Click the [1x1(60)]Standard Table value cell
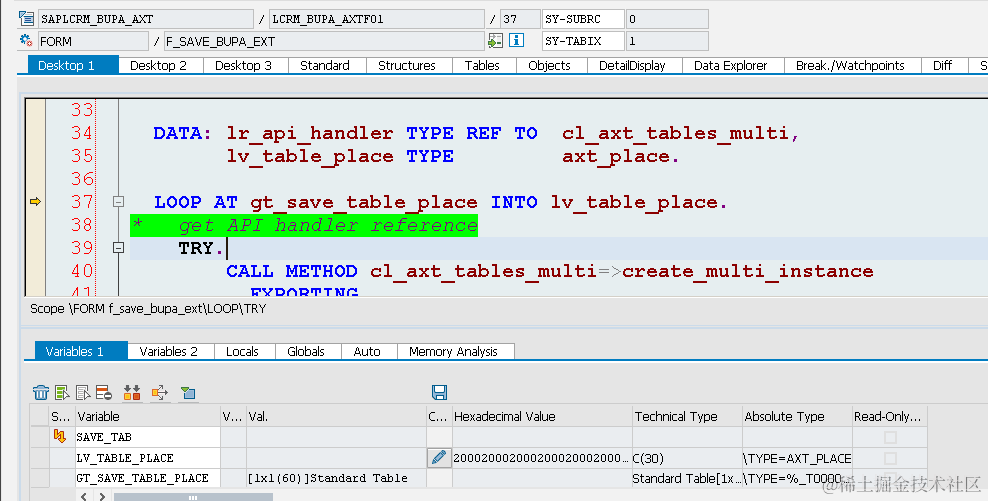Viewport: 988px width, 501px height. [336, 478]
